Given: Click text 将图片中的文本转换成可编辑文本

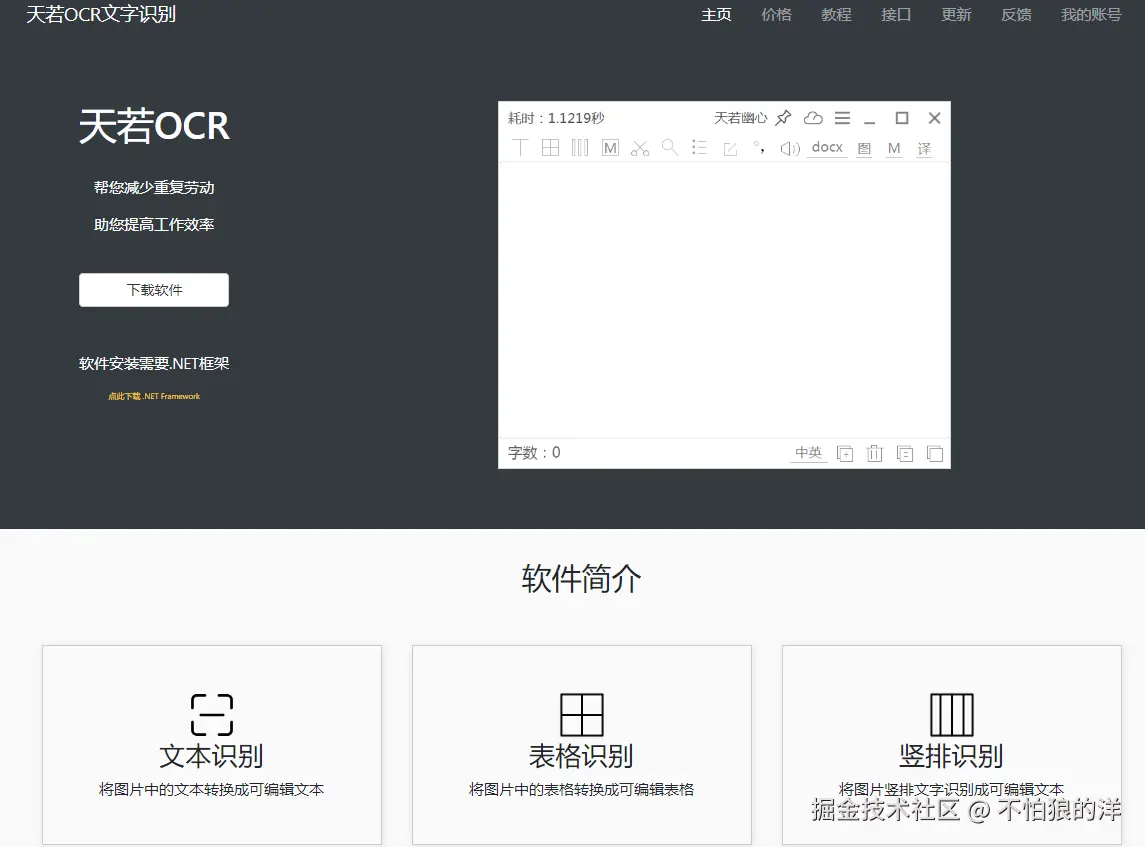Looking at the screenshot, I should (212, 789).
